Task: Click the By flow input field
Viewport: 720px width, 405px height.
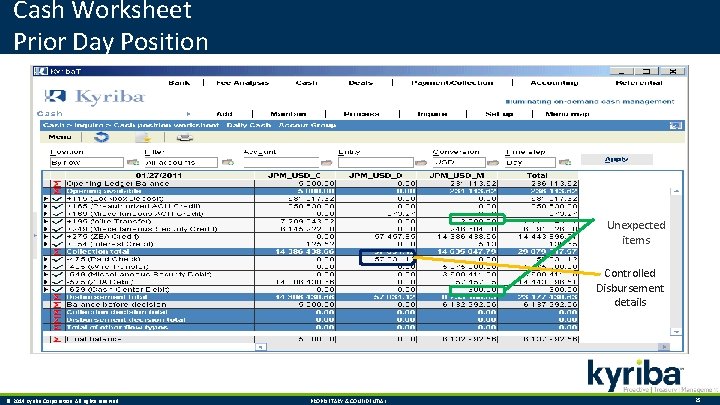Action: (x=87, y=163)
